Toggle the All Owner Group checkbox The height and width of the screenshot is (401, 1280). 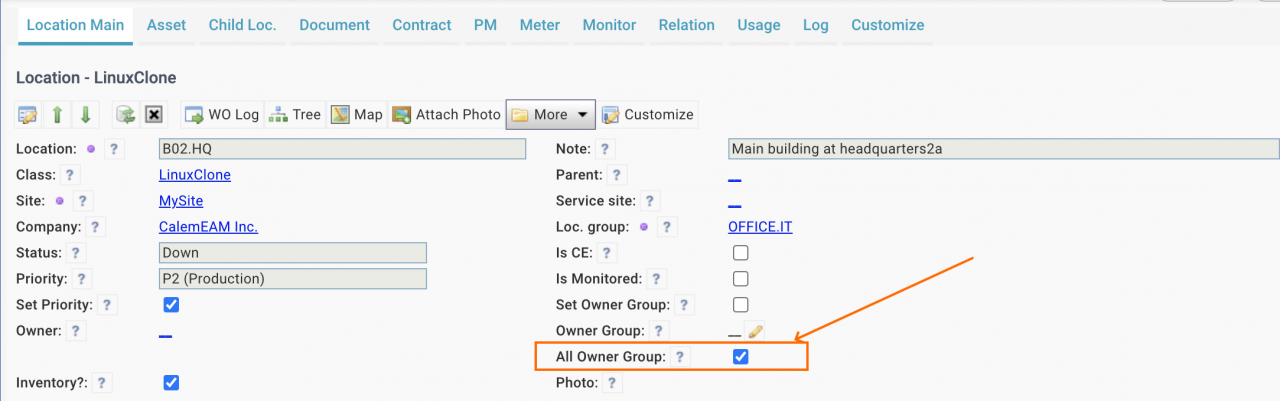(x=741, y=356)
